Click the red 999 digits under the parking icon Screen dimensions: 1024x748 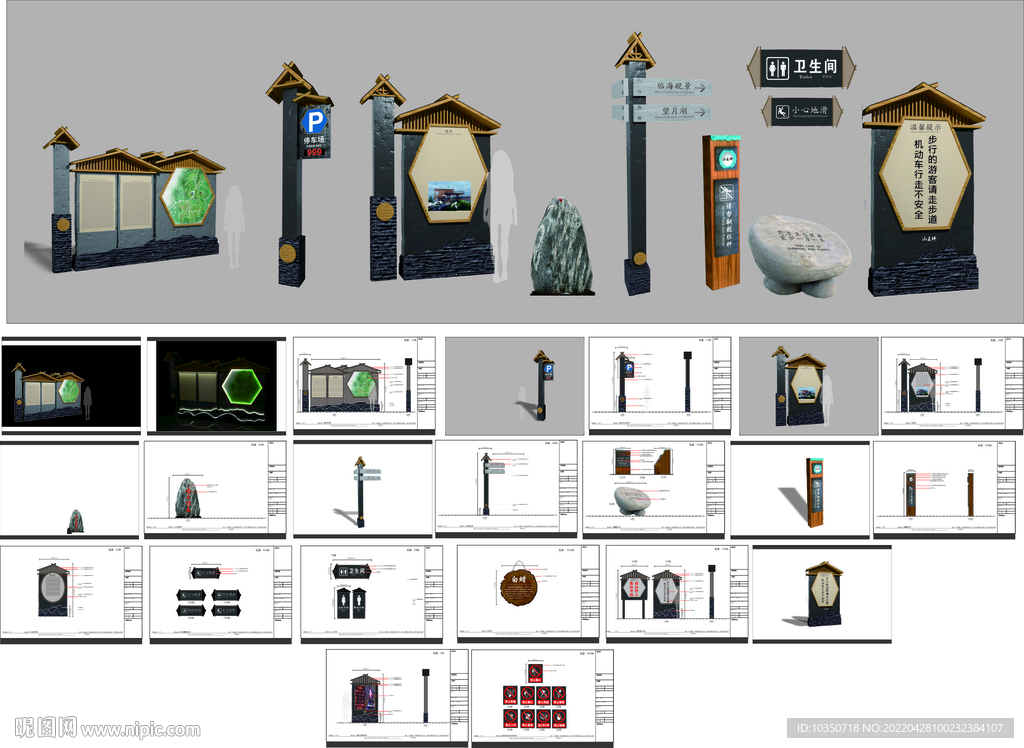click(x=314, y=151)
